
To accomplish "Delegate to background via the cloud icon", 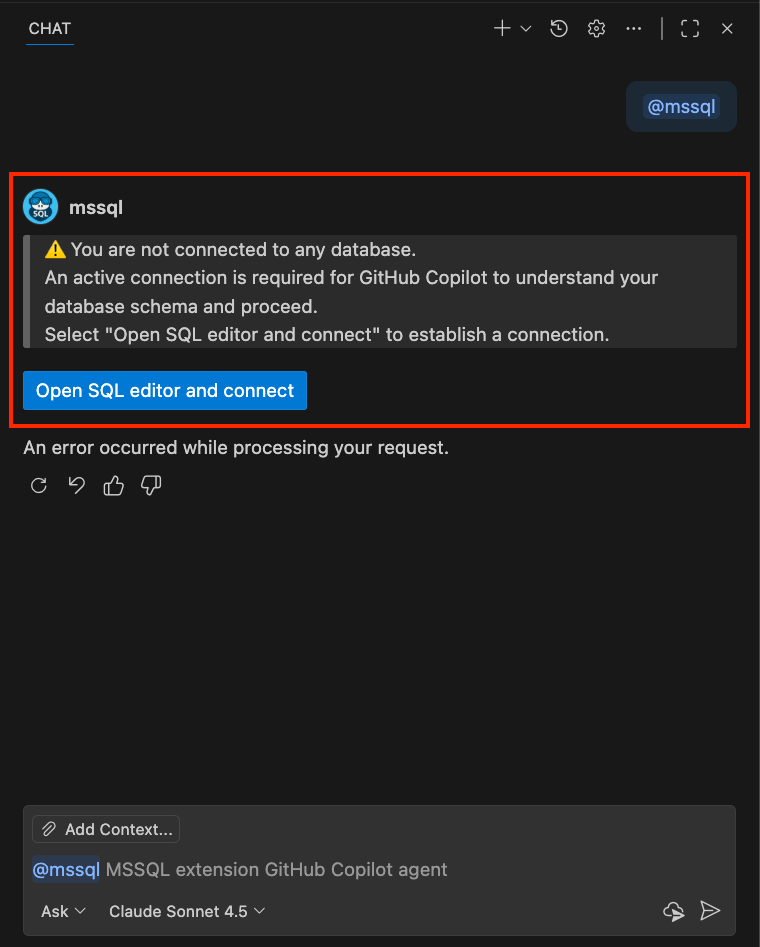I will [673, 911].
